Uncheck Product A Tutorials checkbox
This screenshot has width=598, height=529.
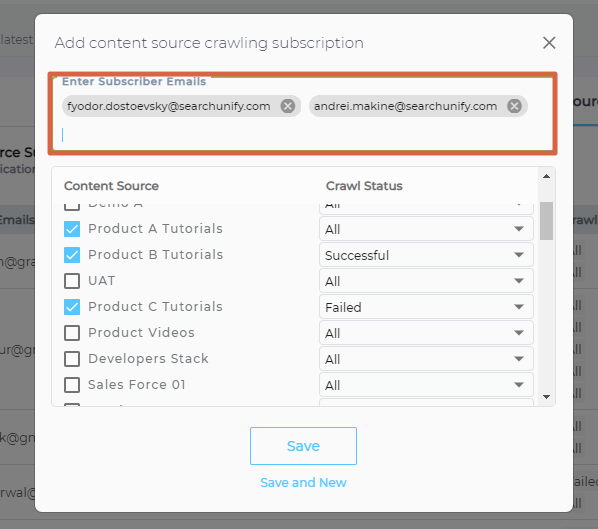tap(72, 229)
